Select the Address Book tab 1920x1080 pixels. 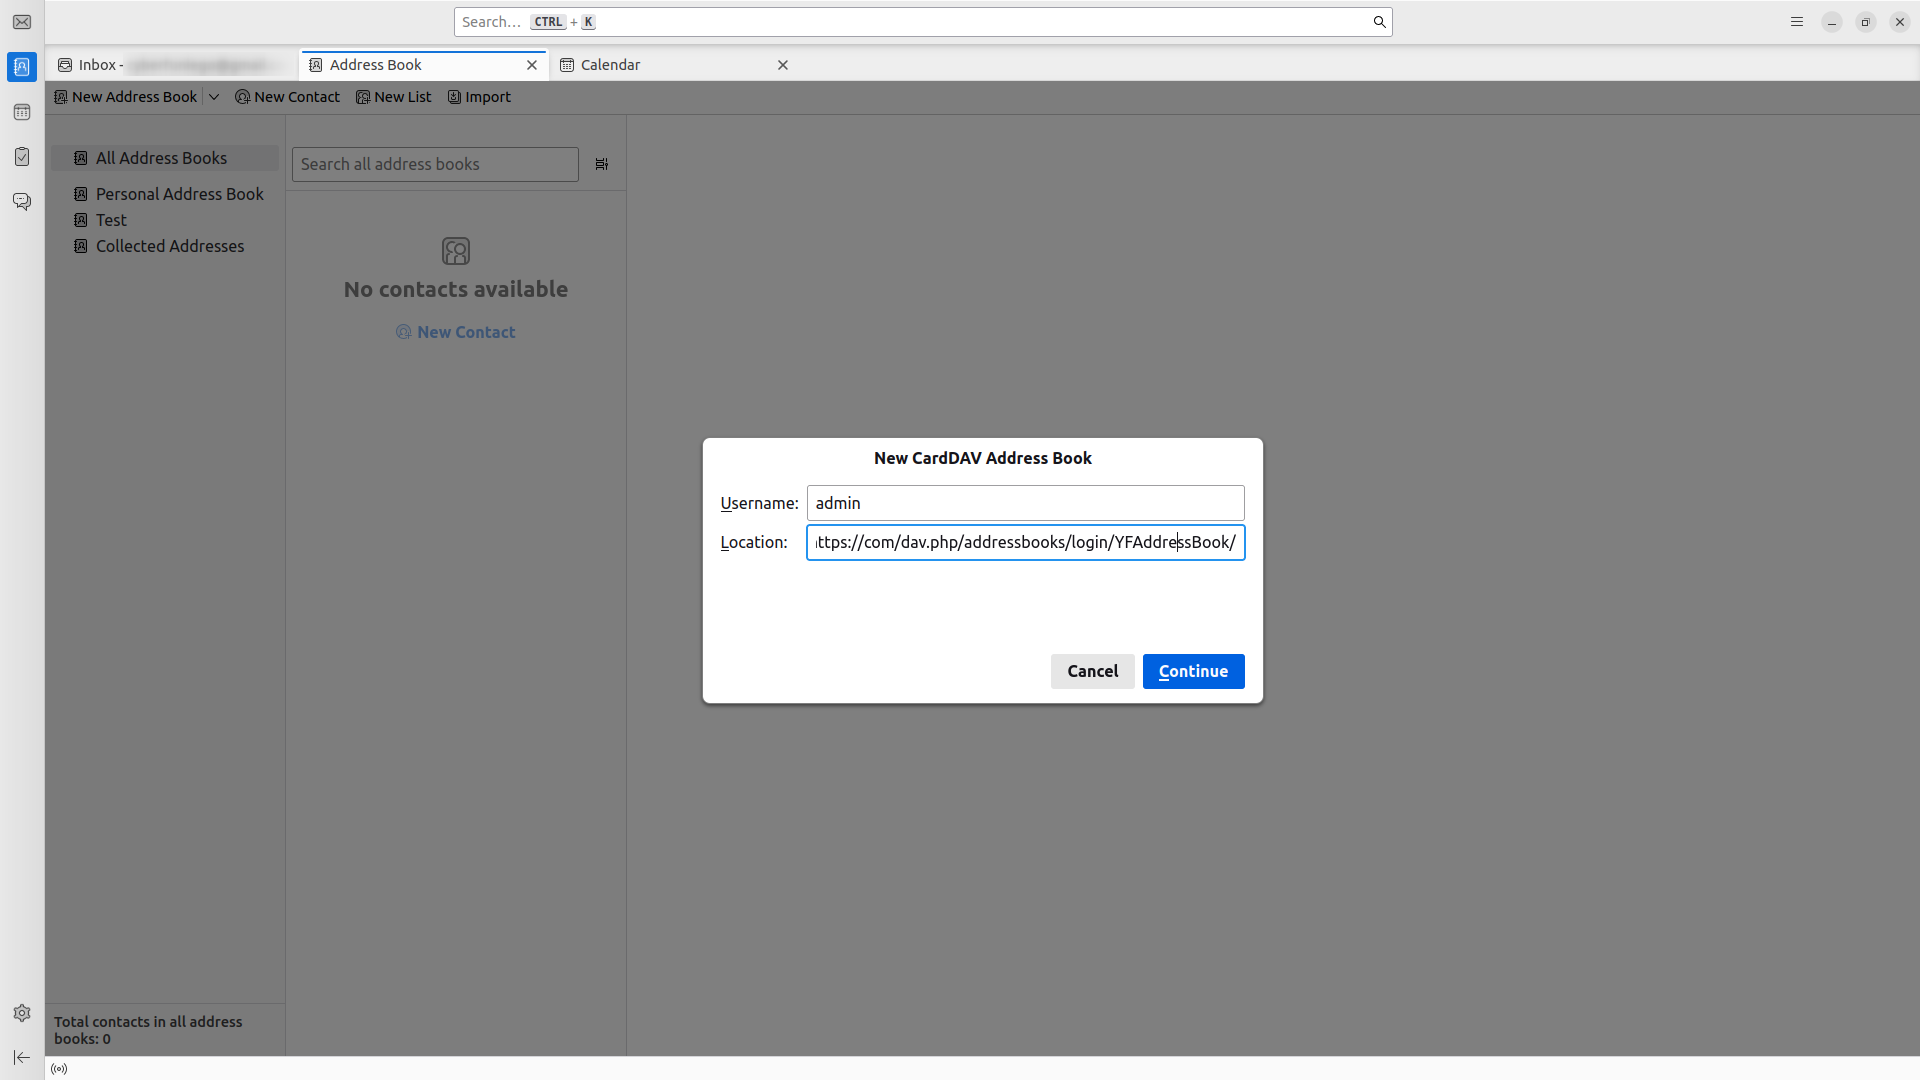[423, 65]
